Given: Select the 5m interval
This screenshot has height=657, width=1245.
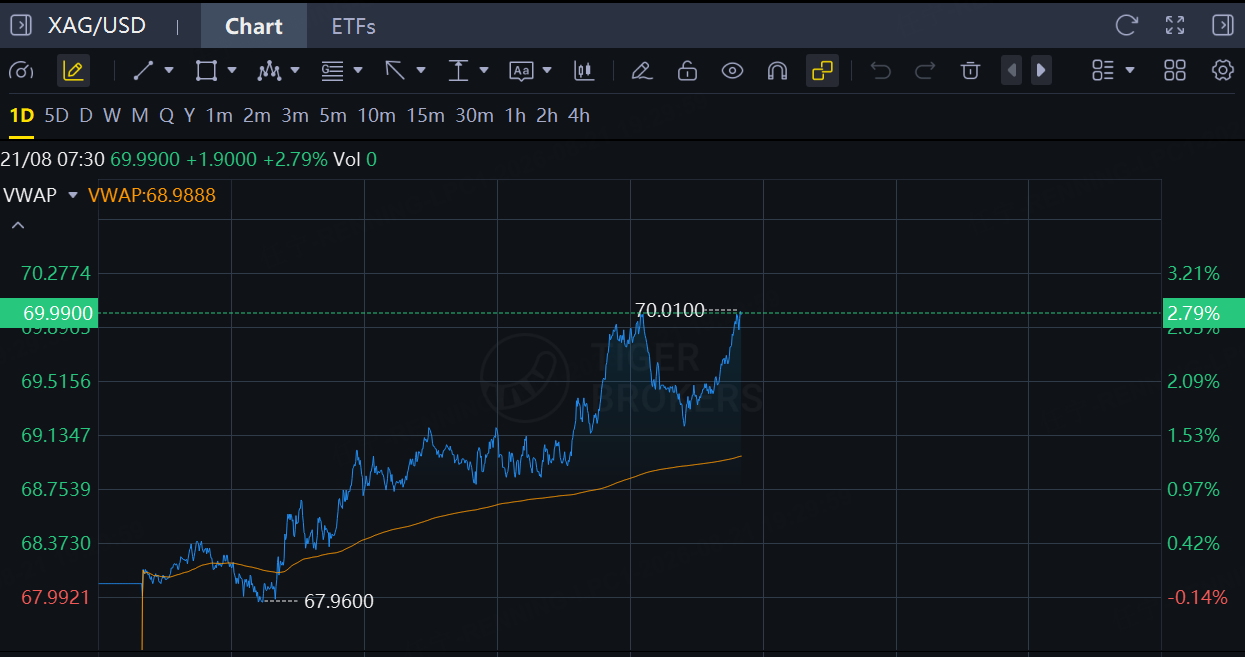Looking at the screenshot, I should click(333, 116).
